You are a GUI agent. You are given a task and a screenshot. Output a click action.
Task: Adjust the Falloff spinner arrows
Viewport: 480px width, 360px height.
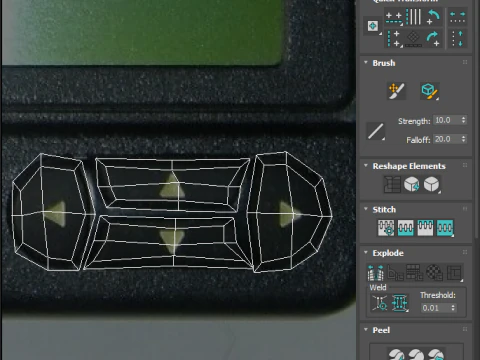point(463,139)
